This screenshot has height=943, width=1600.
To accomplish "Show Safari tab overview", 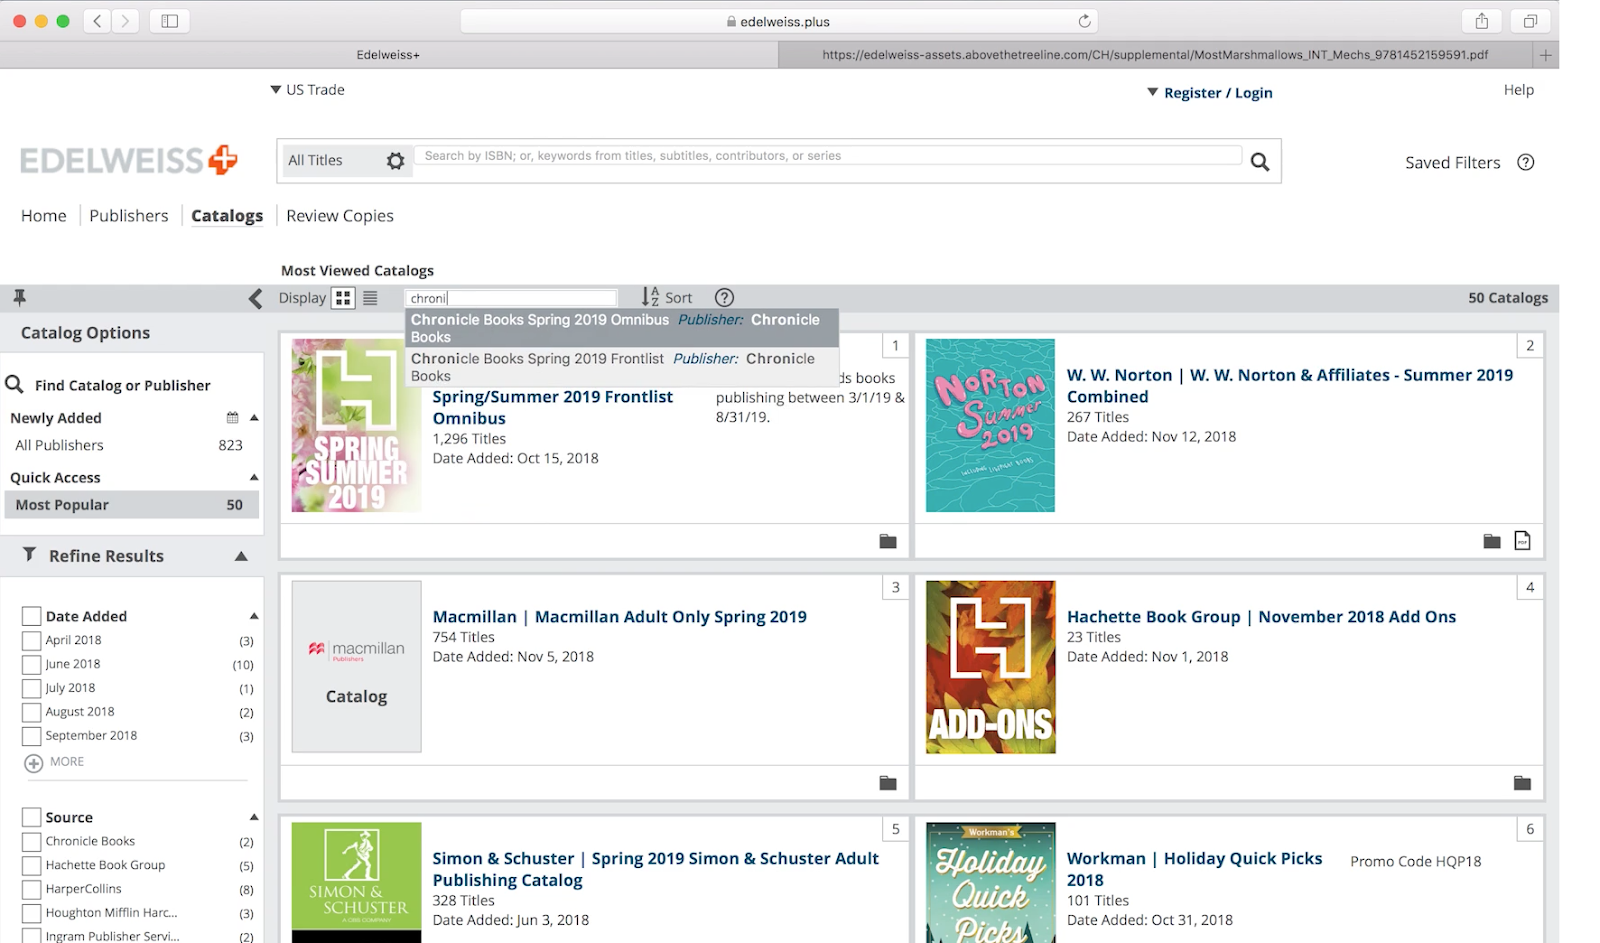I will [x=1530, y=21].
